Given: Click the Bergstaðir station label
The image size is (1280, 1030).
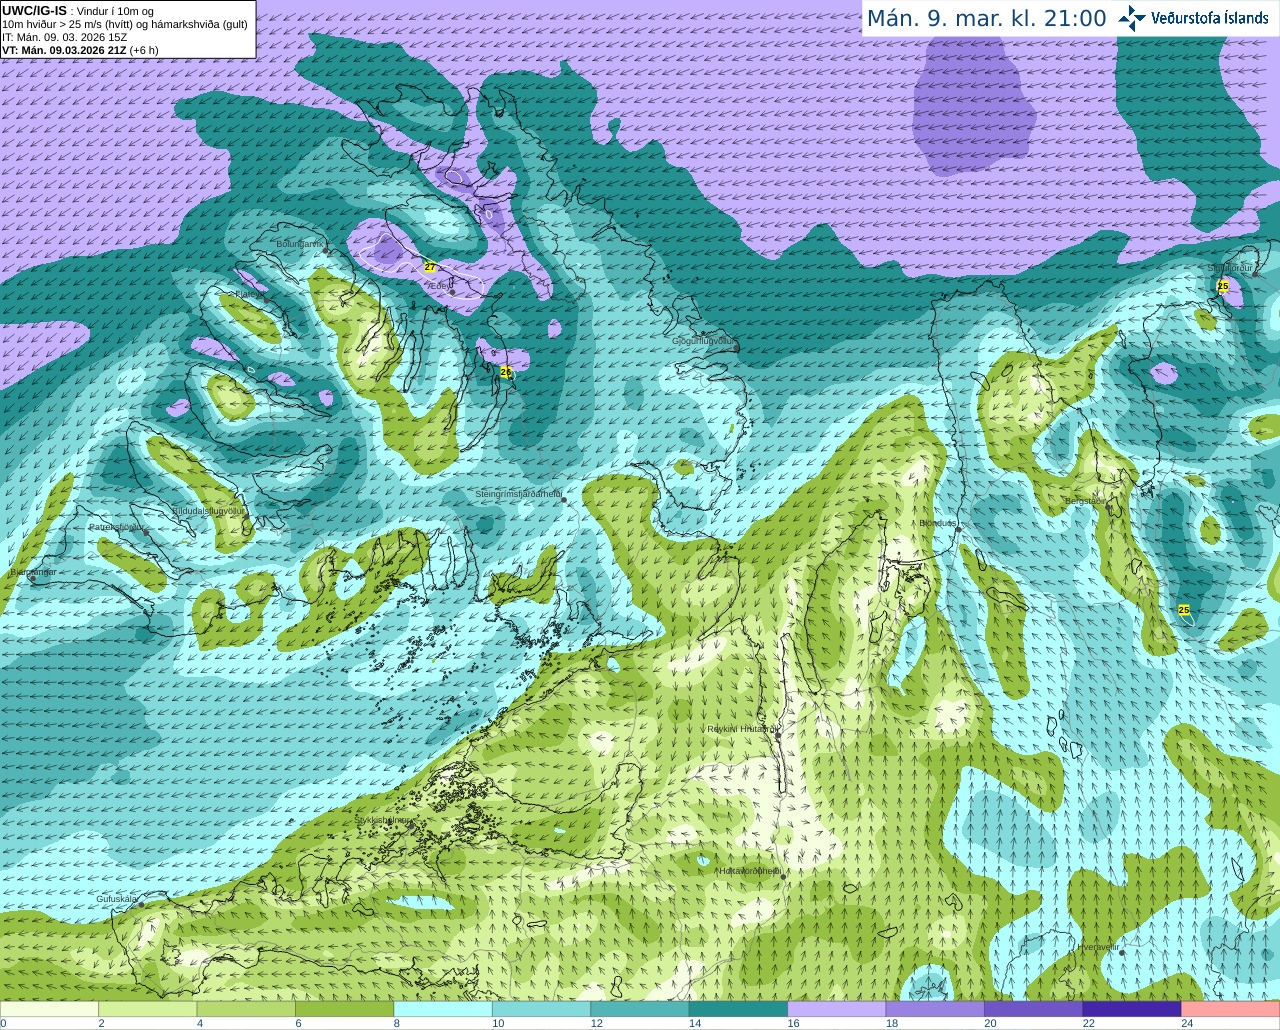Looking at the screenshot, I should (1085, 501).
